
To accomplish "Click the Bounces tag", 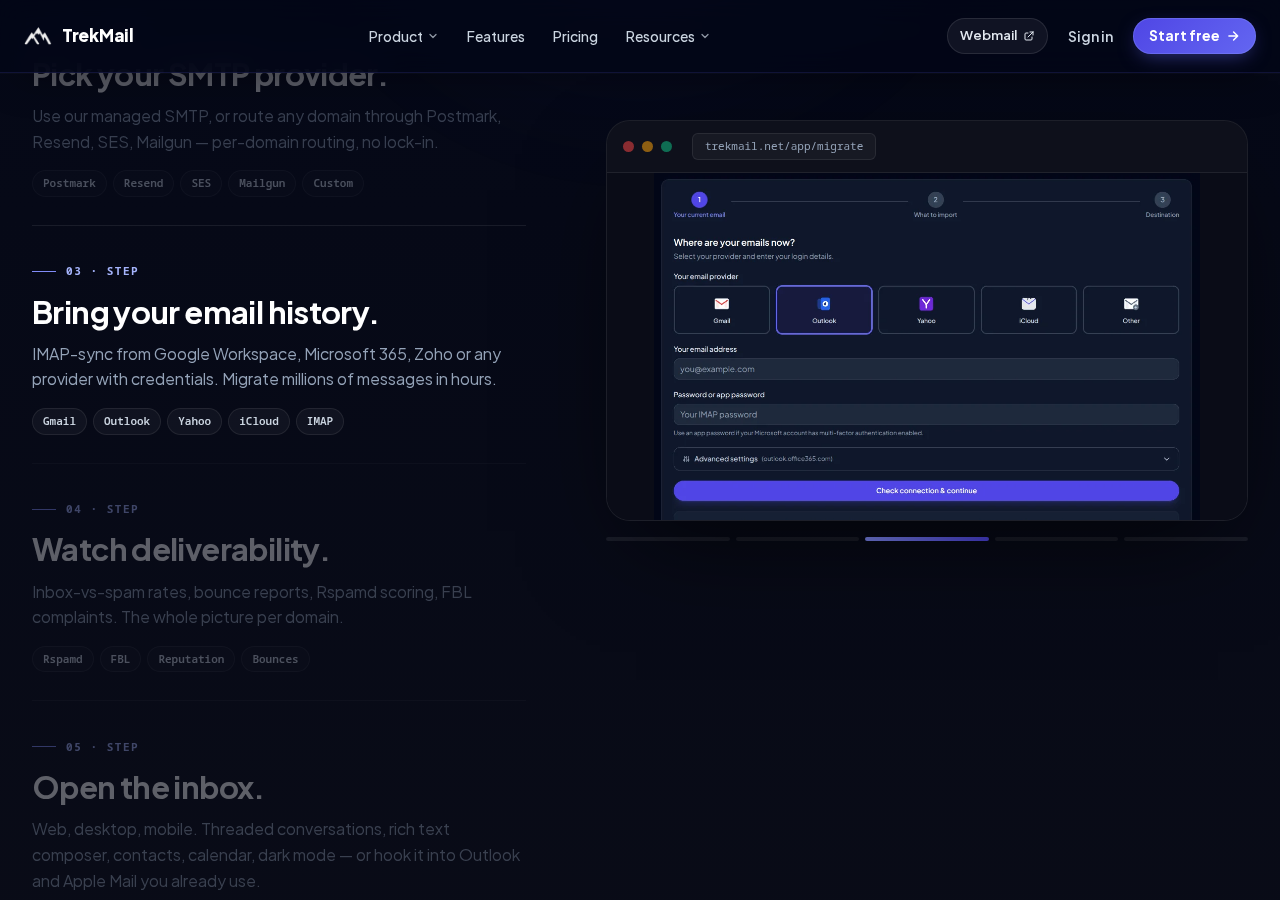I will [275, 659].
